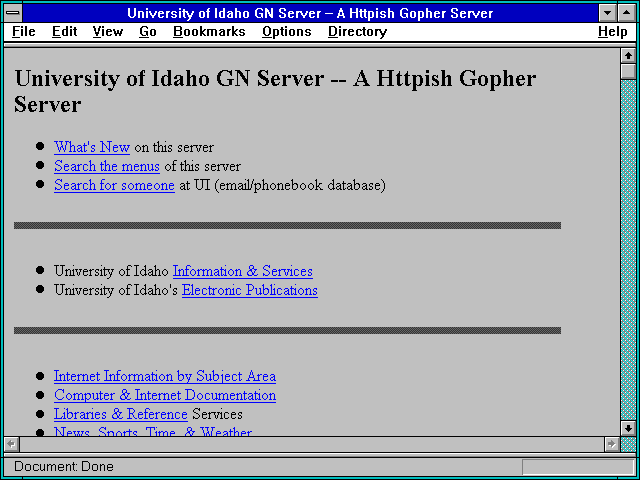Click the horizontal scrollbar track

[311, 444]
